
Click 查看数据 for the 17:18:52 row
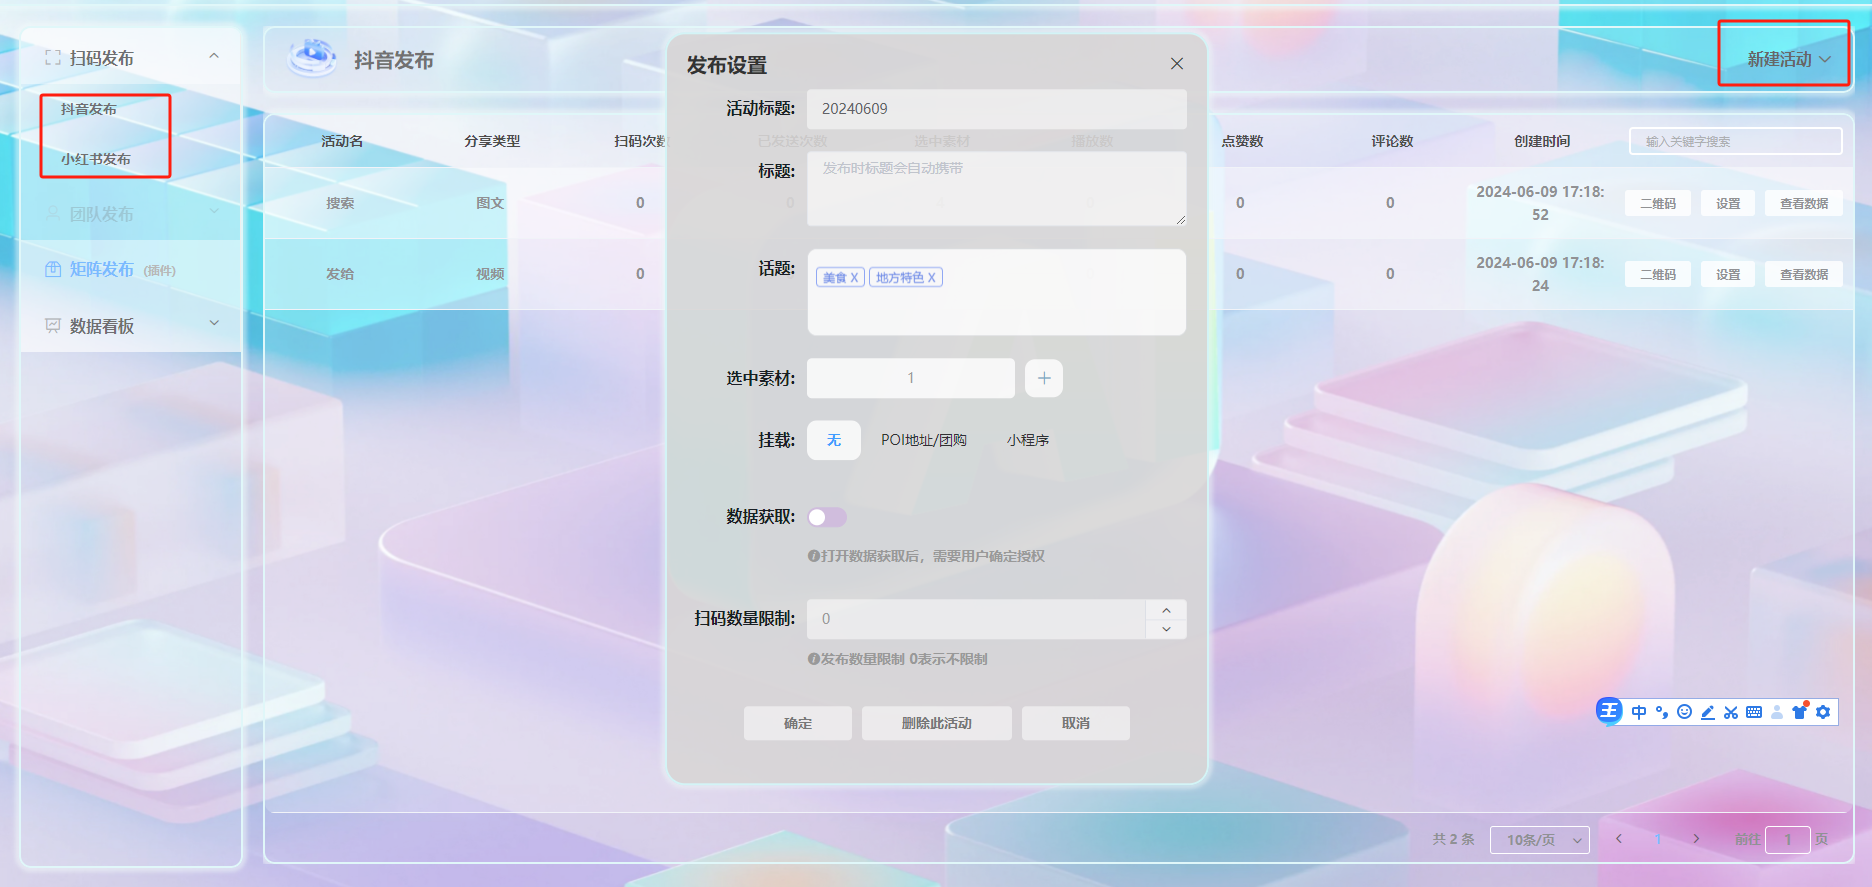pyautogui.click(x=1804, y=203)
